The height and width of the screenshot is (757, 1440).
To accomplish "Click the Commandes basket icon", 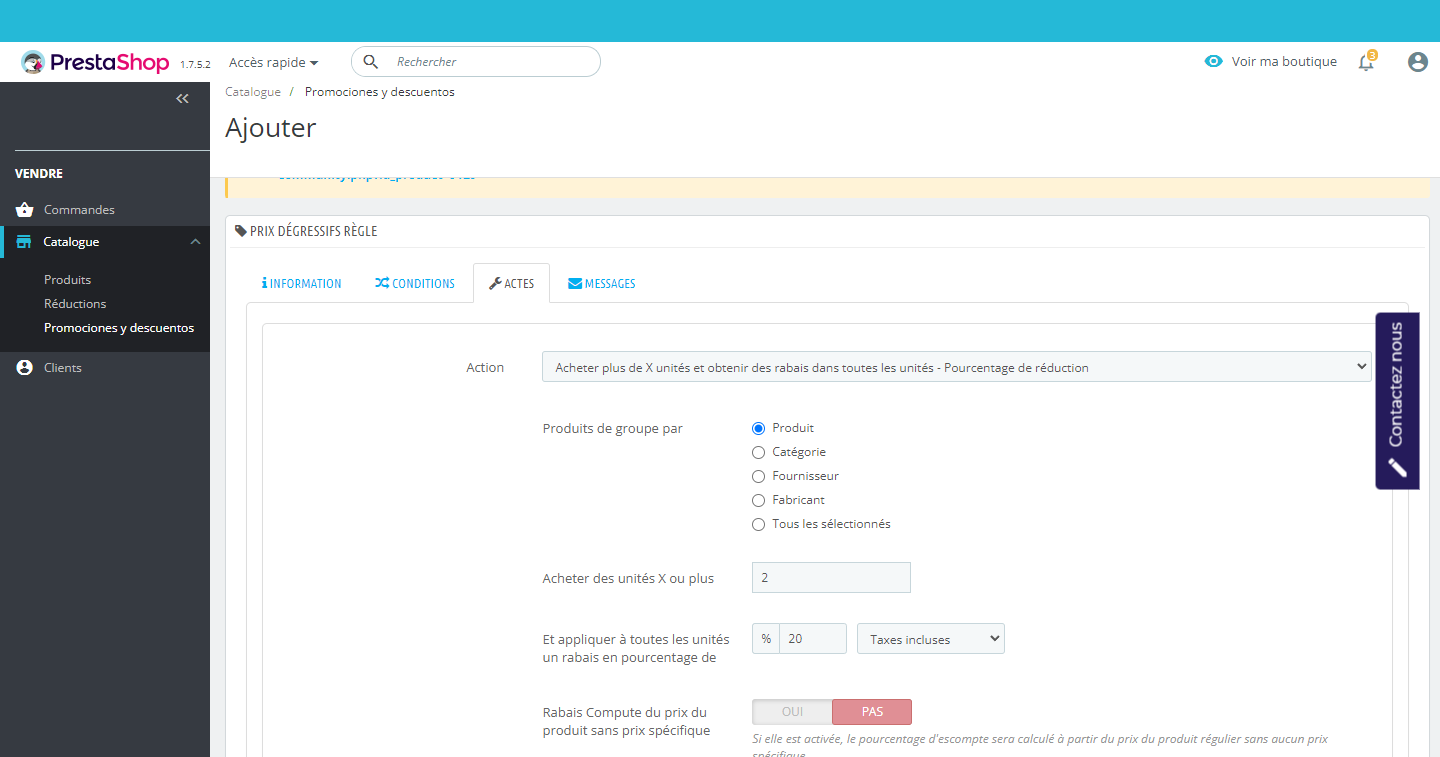I will coord(25,210).
